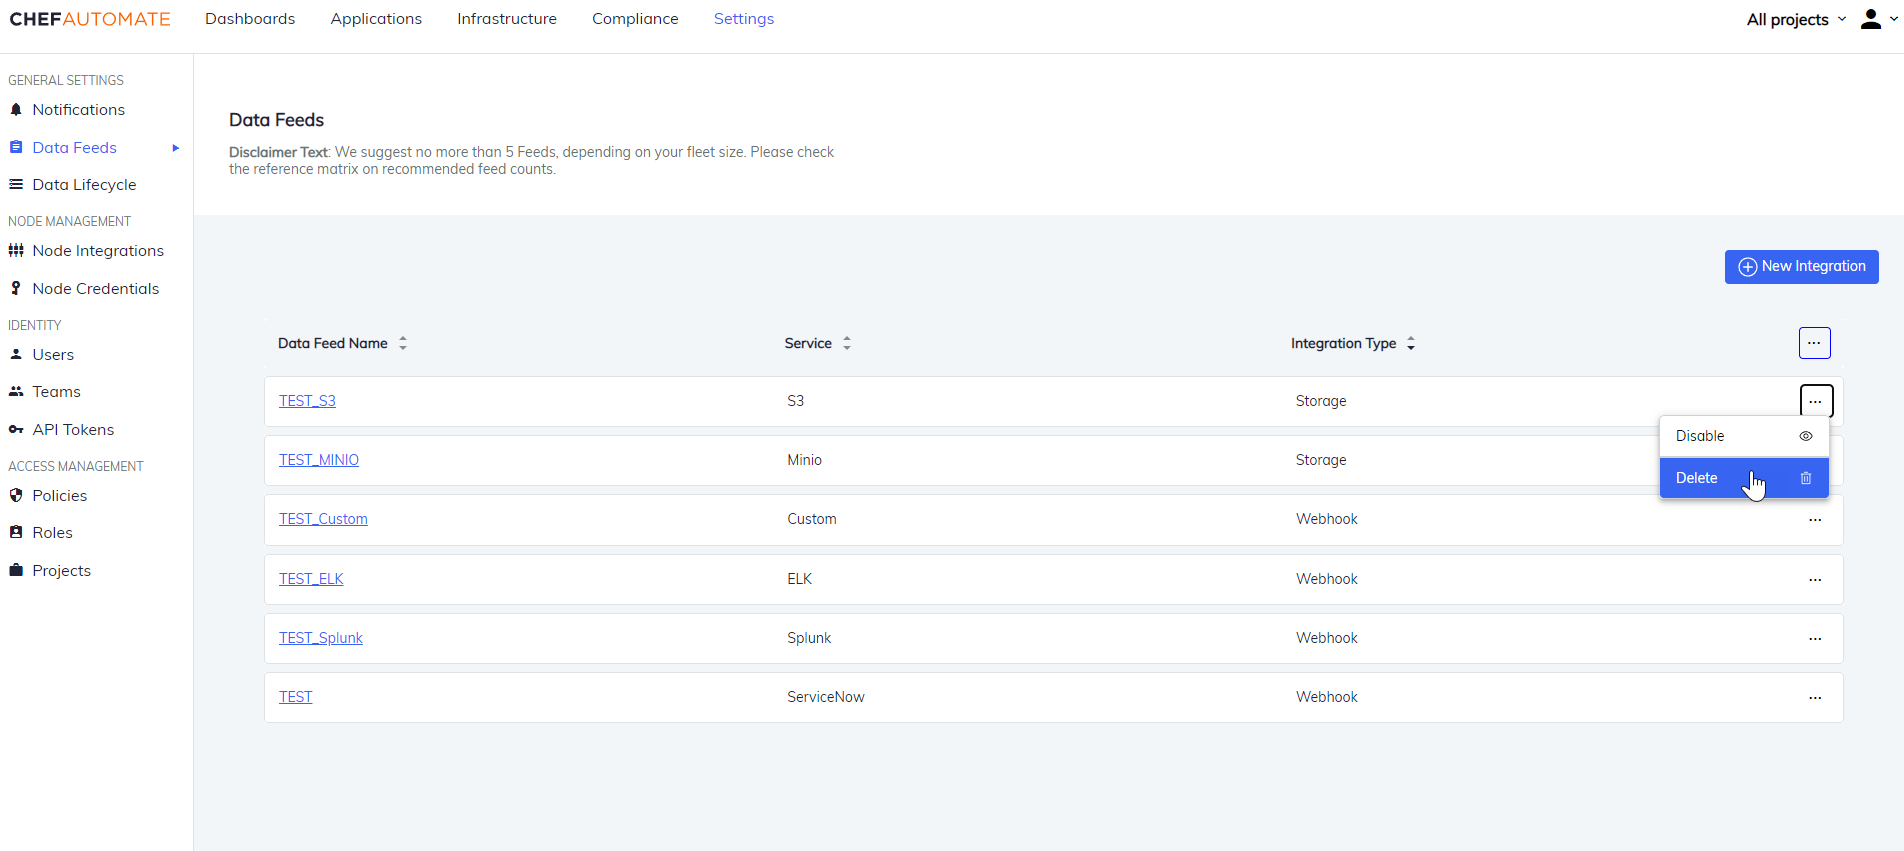Open the user profile icon menu

tap(1871, 19)
